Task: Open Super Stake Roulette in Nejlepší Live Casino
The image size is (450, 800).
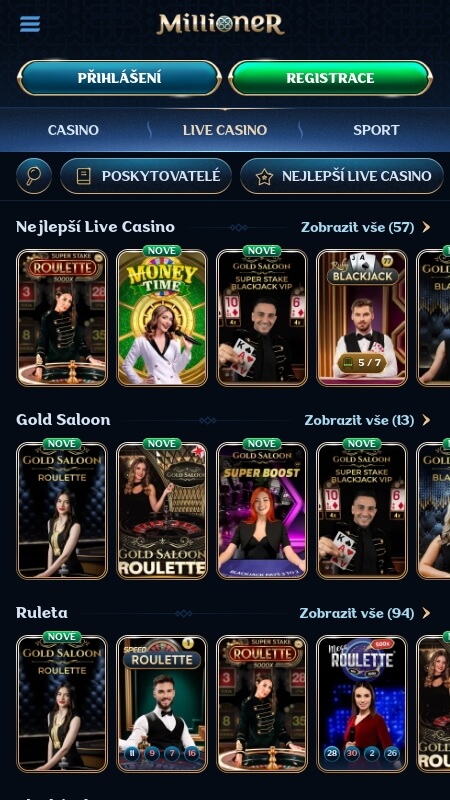Action: (62, 317)
